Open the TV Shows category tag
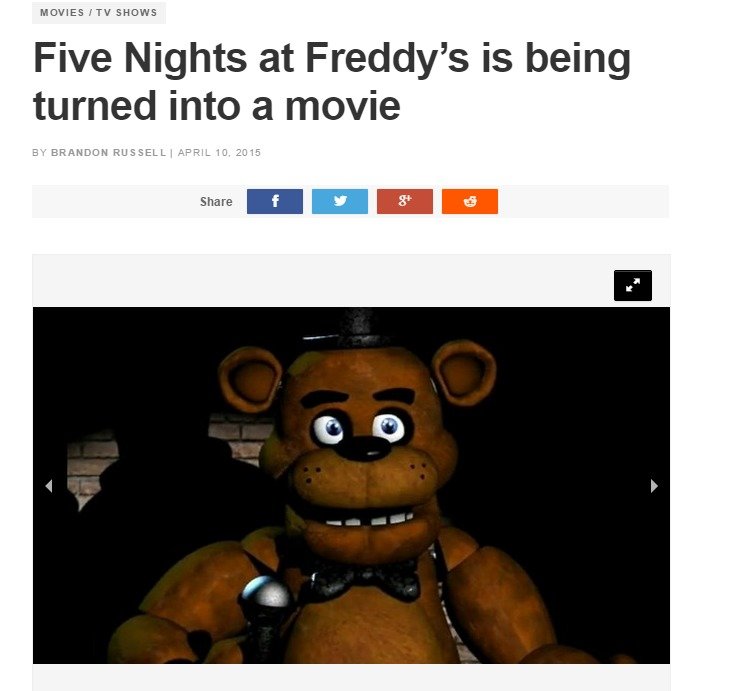The width and height of the screenshot is (749, 691). click(126, 13)
